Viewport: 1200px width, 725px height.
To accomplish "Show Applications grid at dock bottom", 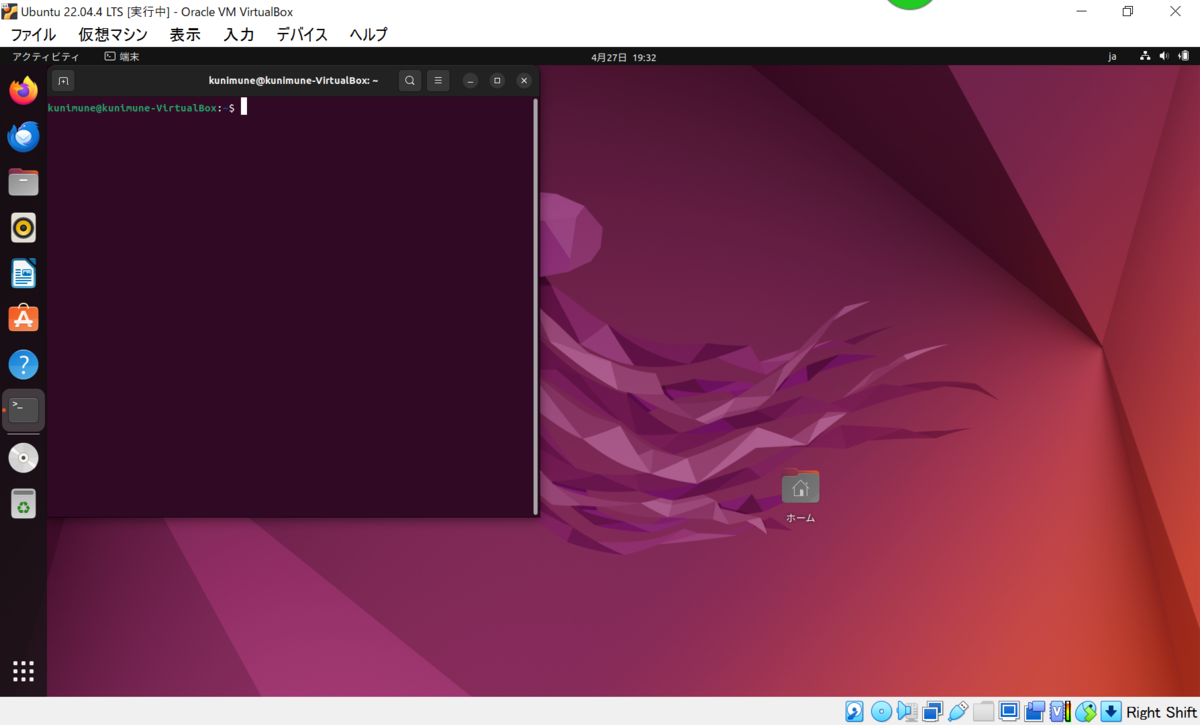I will pos(23,671).
